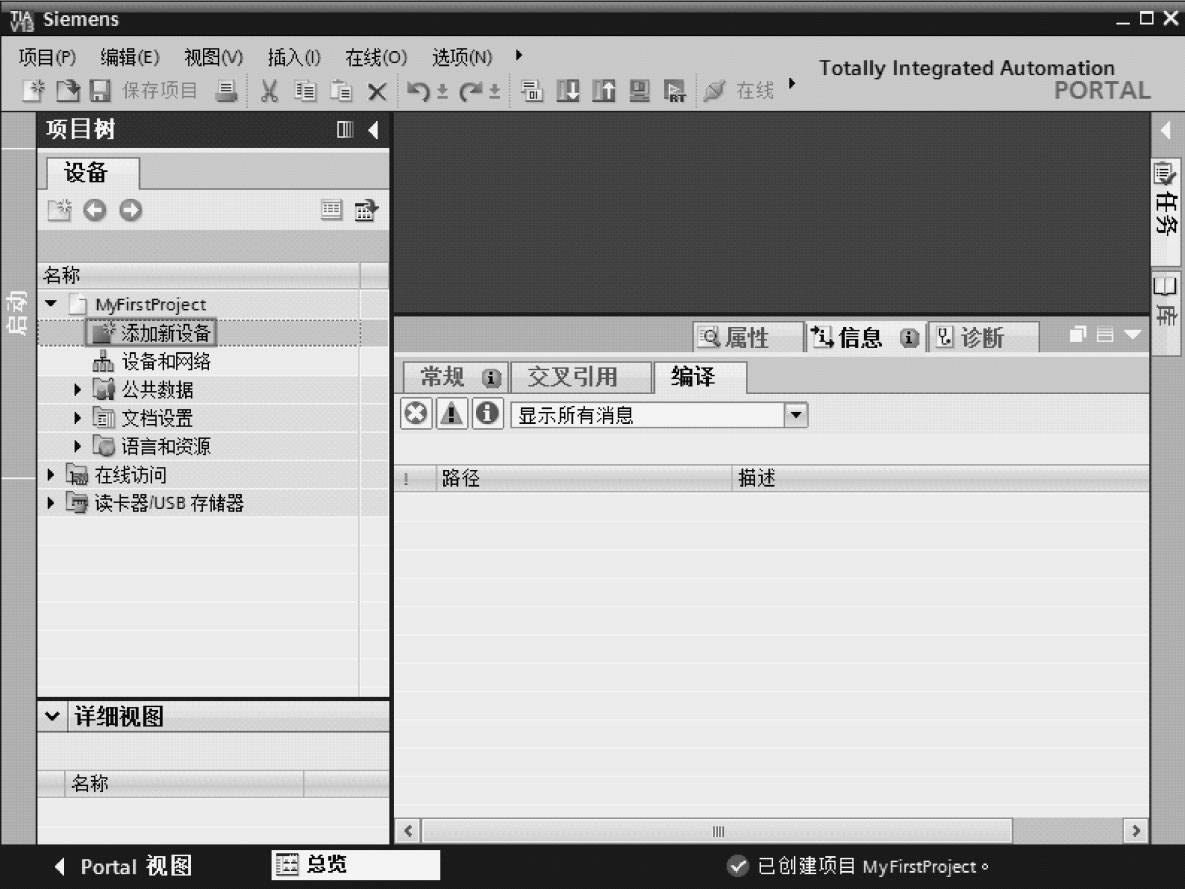Click the rightmost icon in the project tree toolbar
The width and height of the screenshot is (1185, 889).
[x=367, y=209]
